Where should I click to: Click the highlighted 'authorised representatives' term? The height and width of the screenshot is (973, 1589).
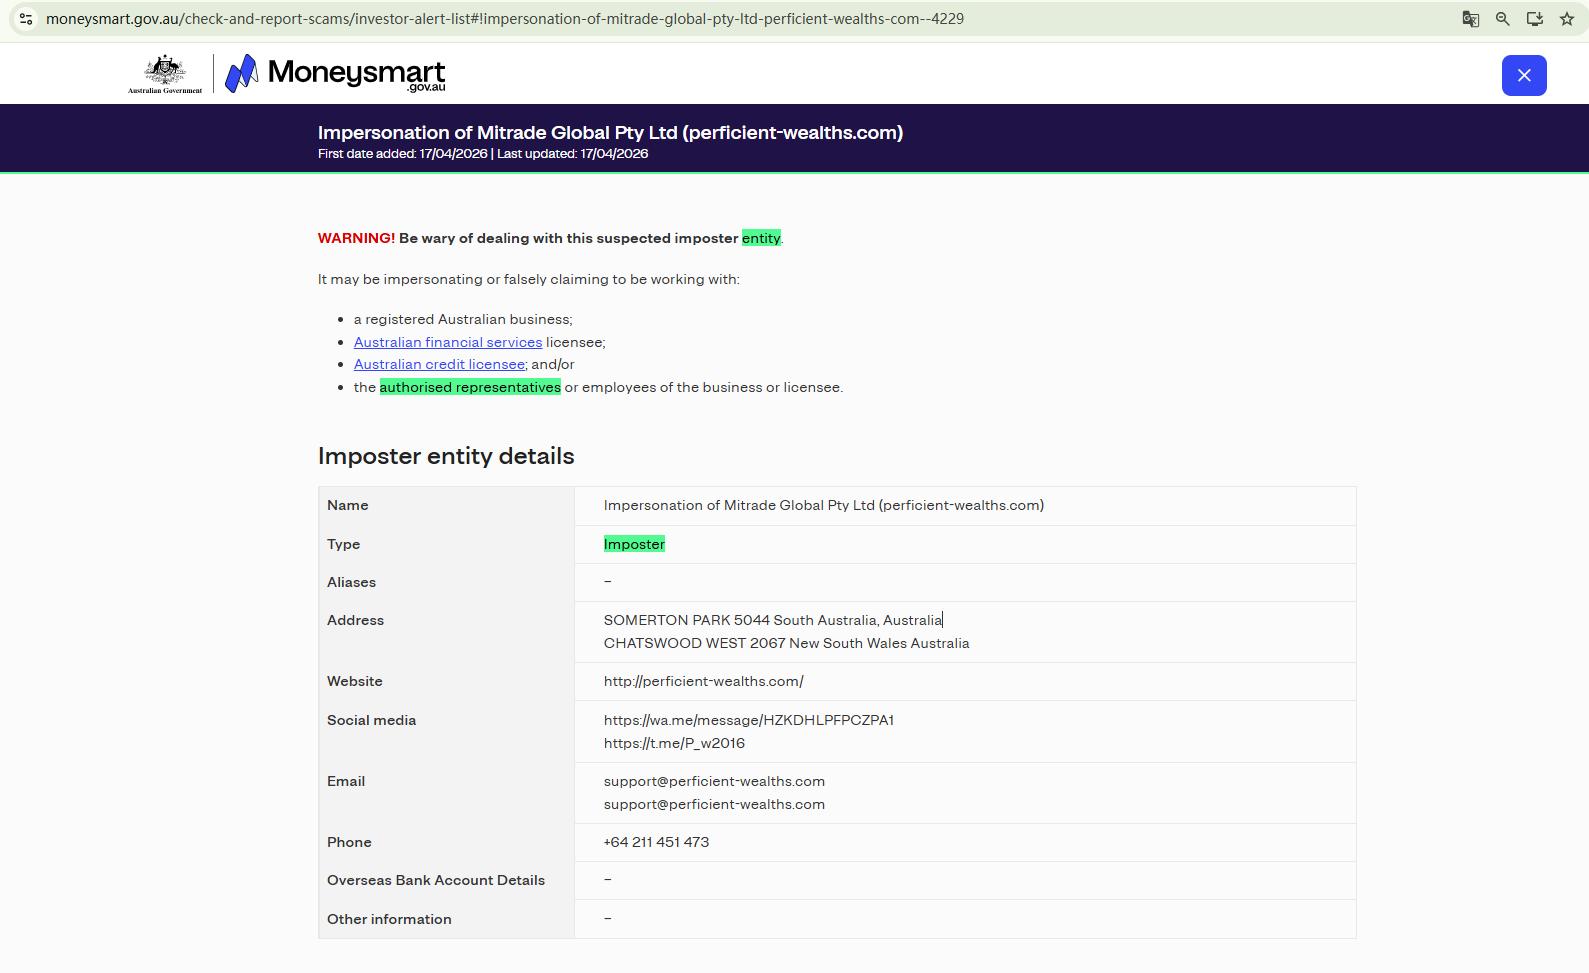coord(470,387)
